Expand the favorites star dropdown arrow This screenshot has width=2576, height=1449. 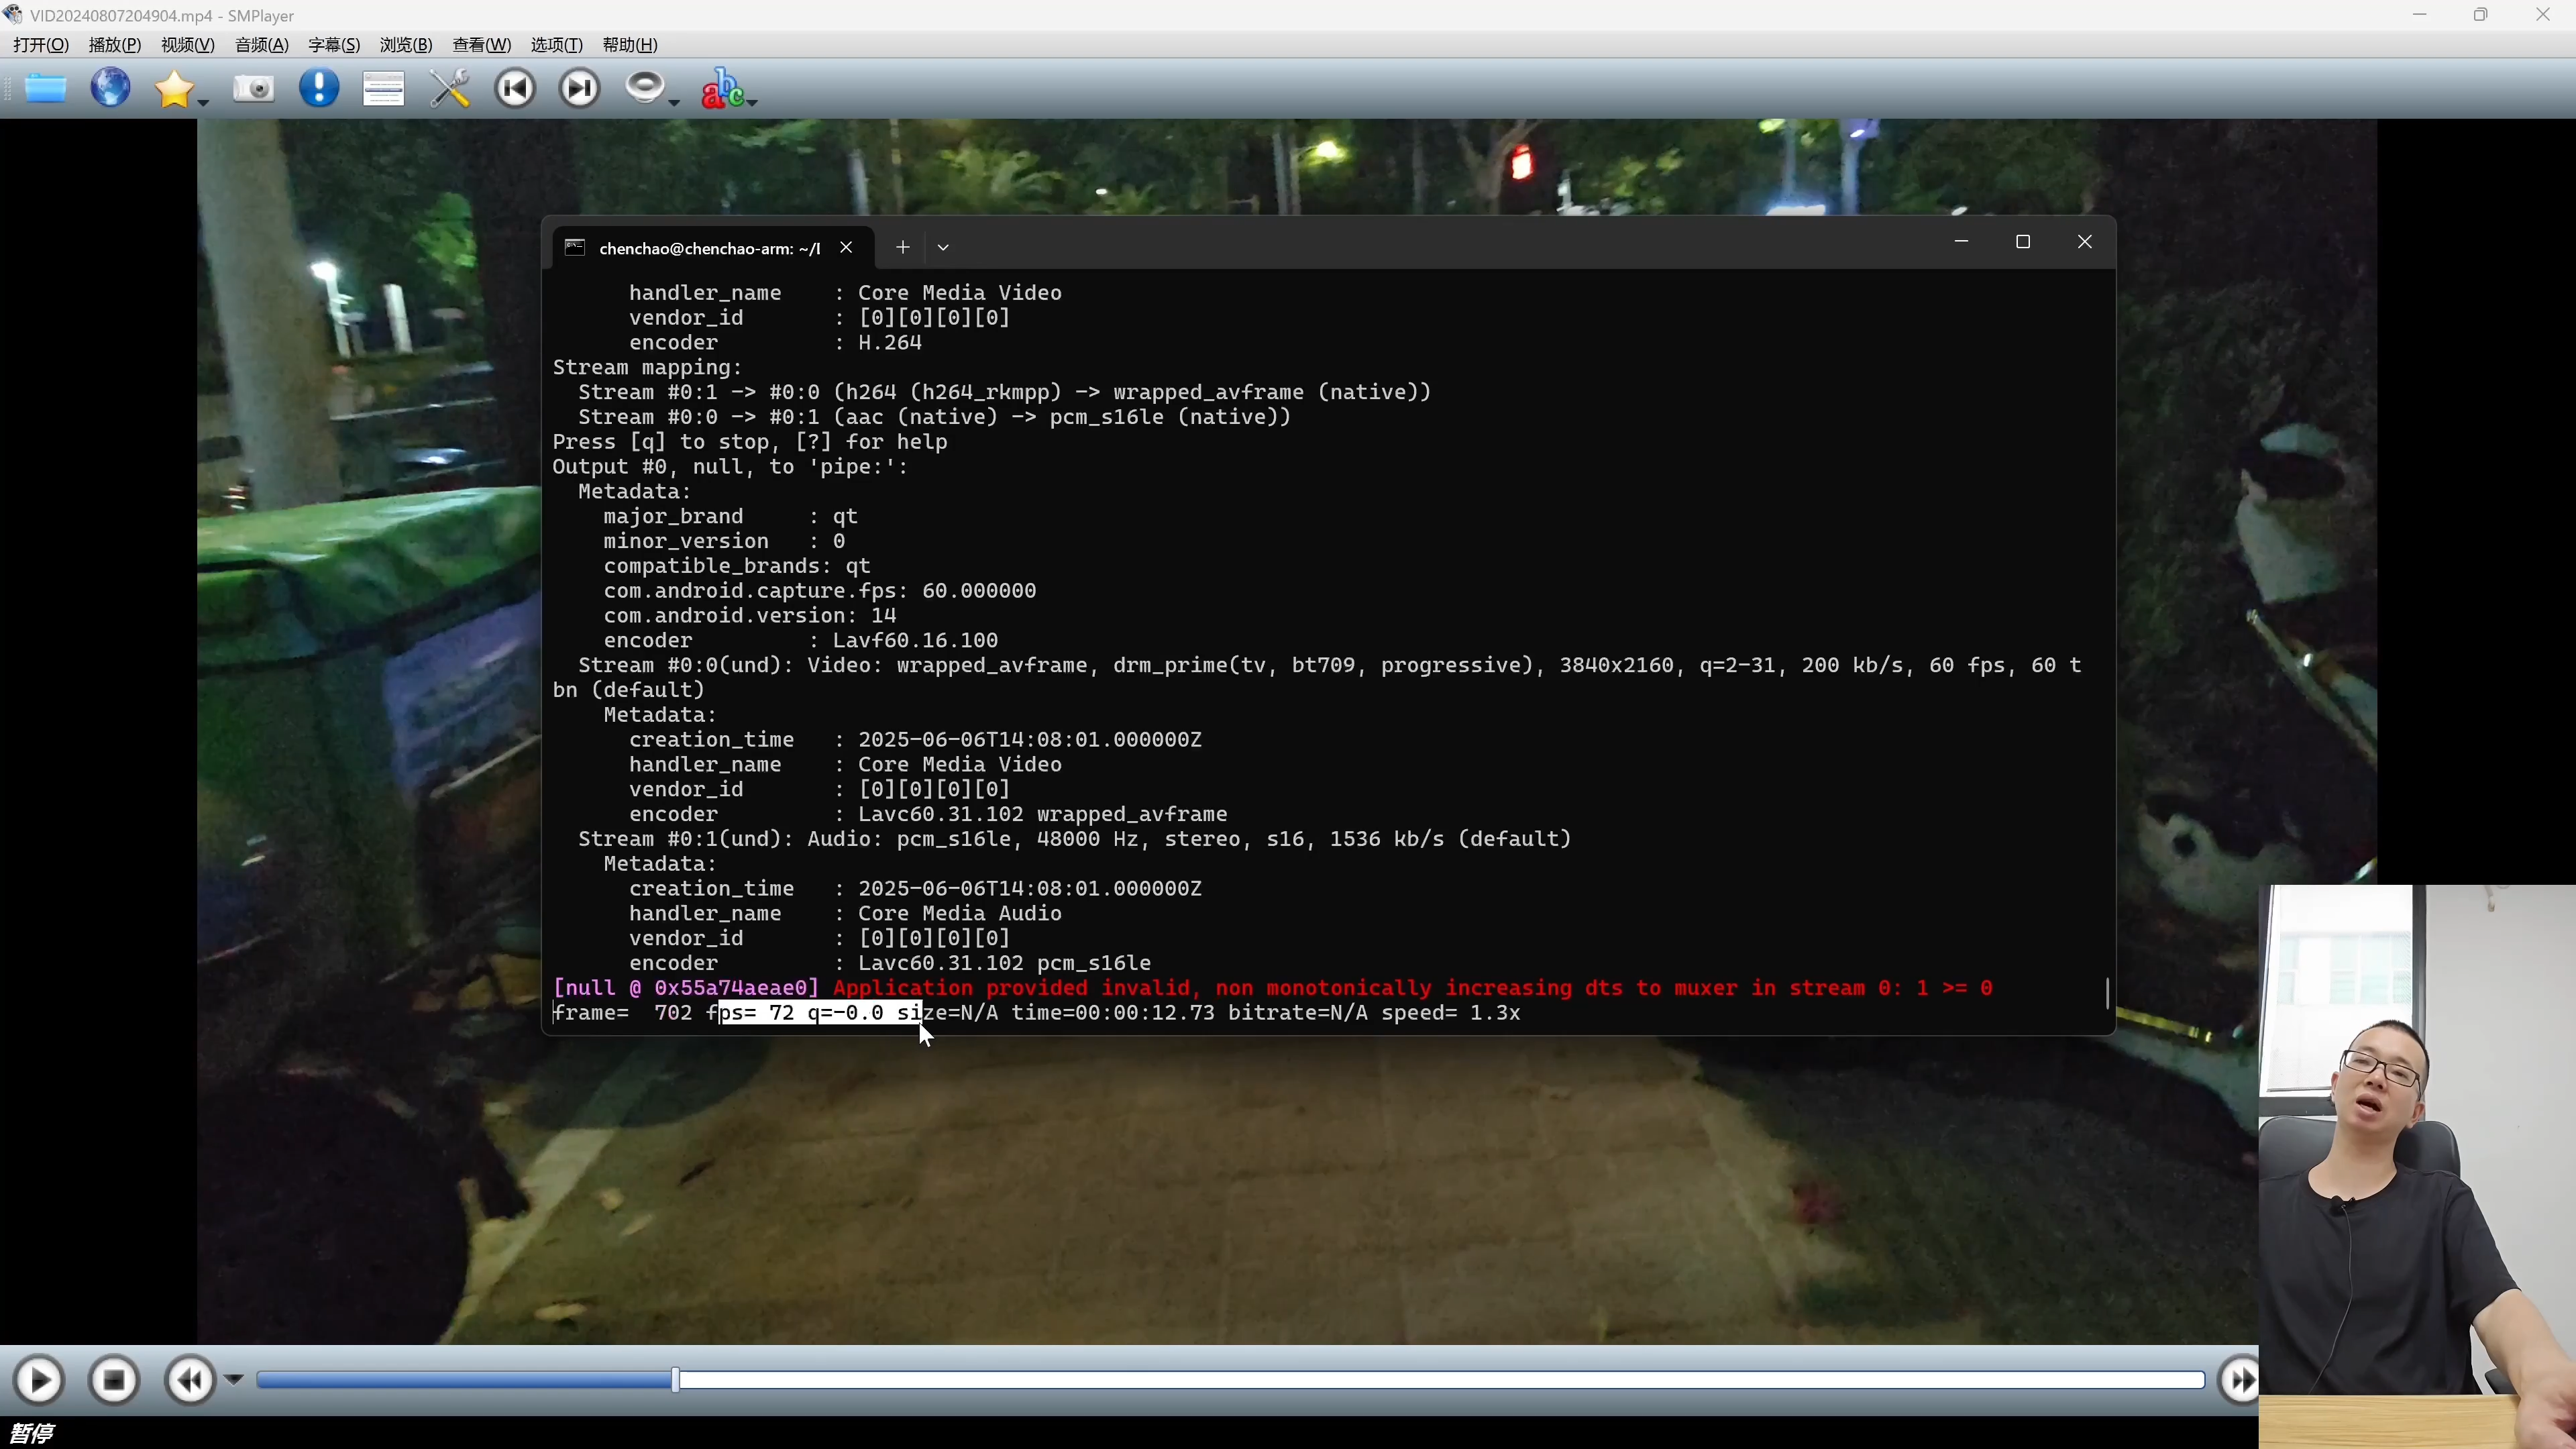coord(204,102)
